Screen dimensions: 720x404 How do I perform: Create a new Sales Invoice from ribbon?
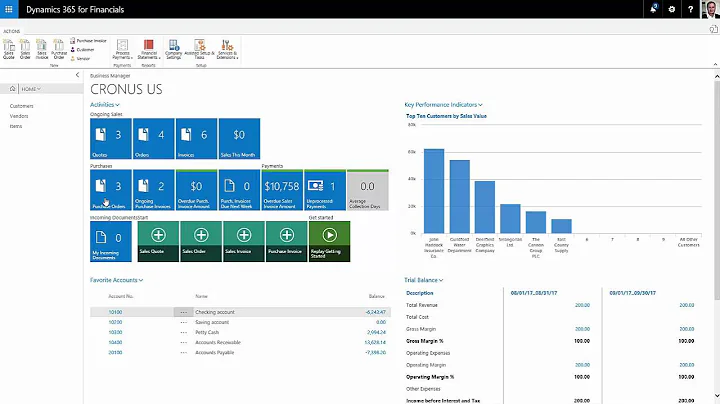[42, 49]
